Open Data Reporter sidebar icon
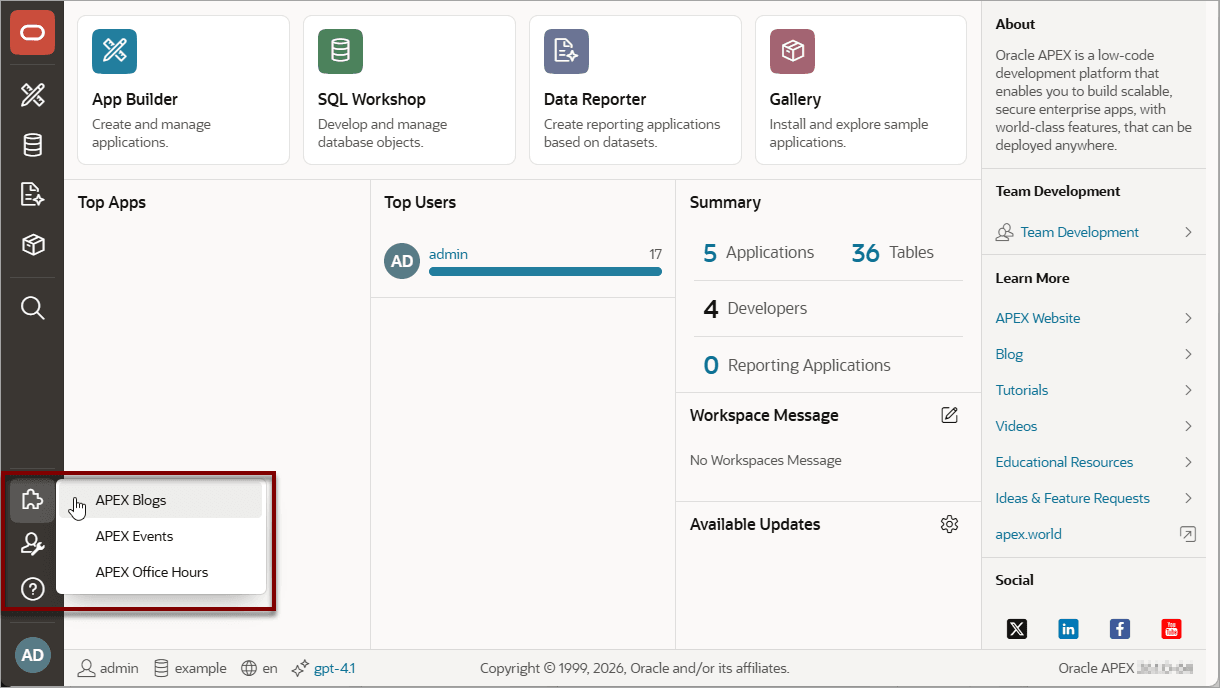Image resolution: width=1220 pixels, height=688 pixels. (x=32, y=194)
